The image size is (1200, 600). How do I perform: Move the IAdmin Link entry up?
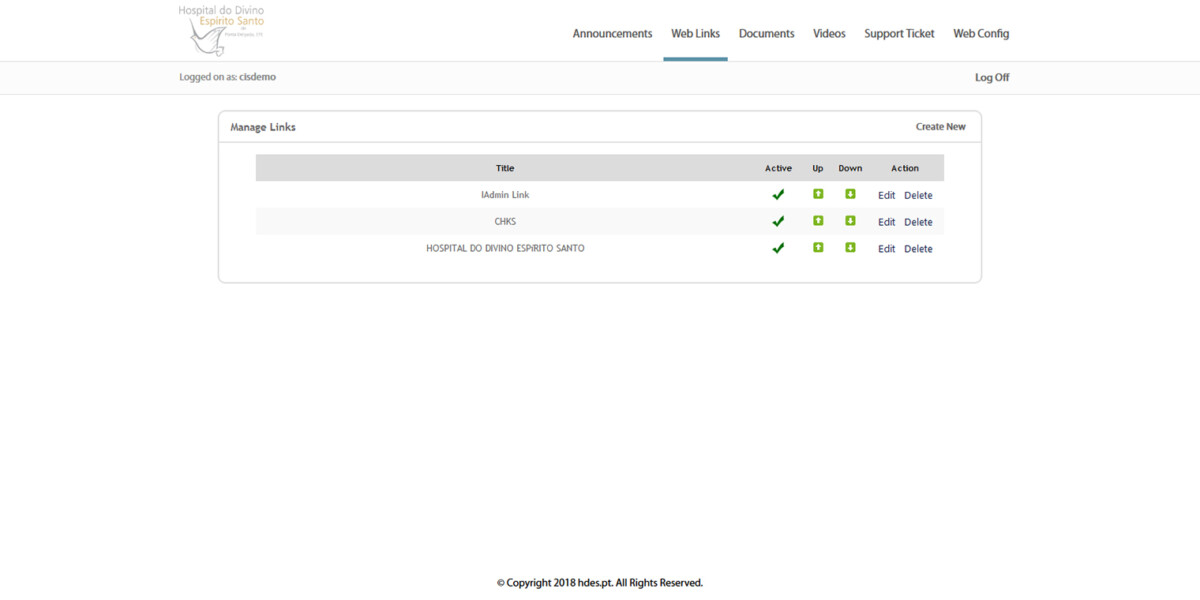(817, 194)
